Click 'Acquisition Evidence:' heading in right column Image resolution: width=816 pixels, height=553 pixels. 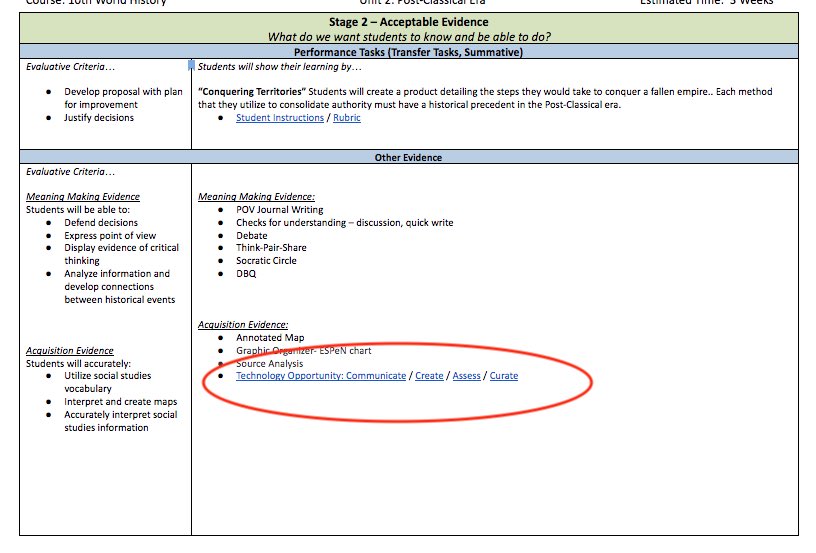243,324
